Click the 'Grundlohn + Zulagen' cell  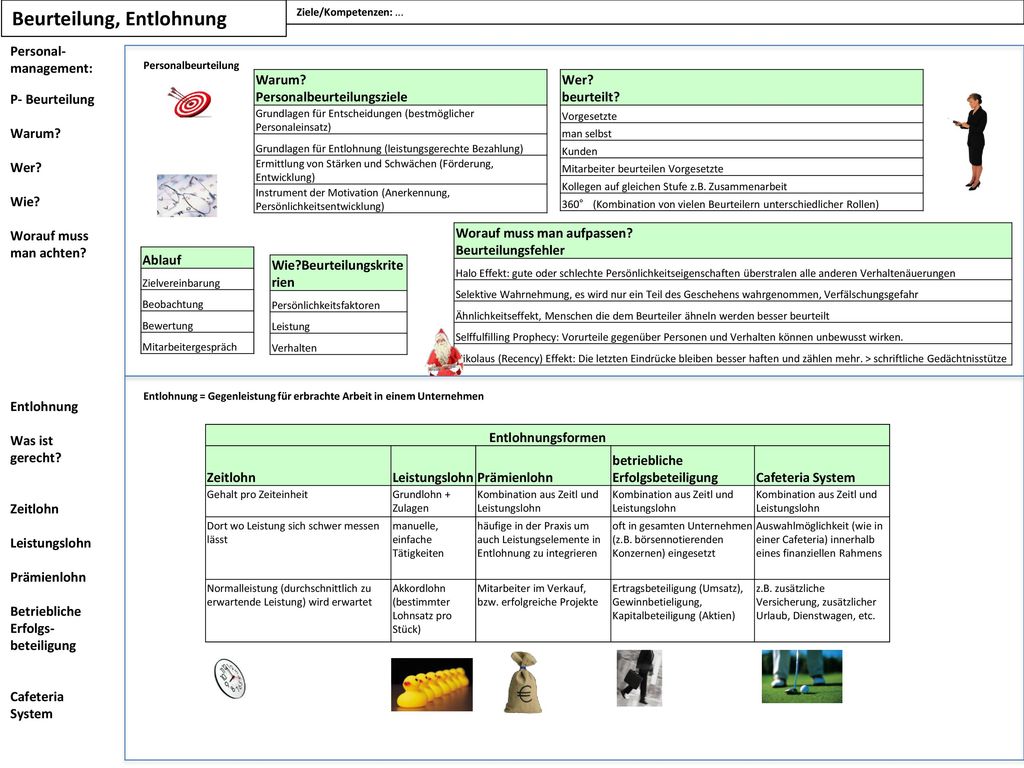tap(432, 501)
